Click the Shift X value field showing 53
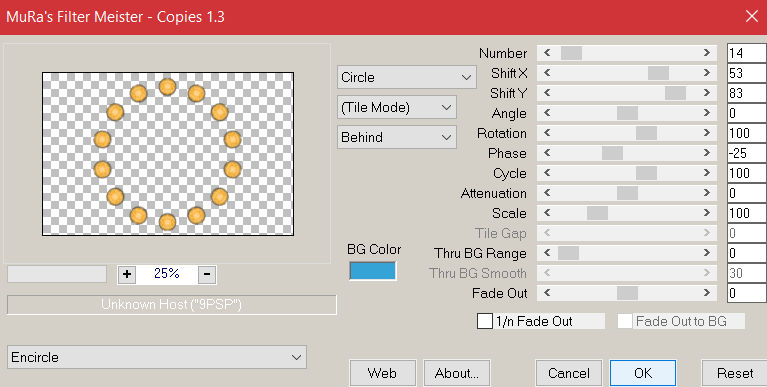Viewport: 767px width, 387px height. pyautogui.click(x=747, y=73)
